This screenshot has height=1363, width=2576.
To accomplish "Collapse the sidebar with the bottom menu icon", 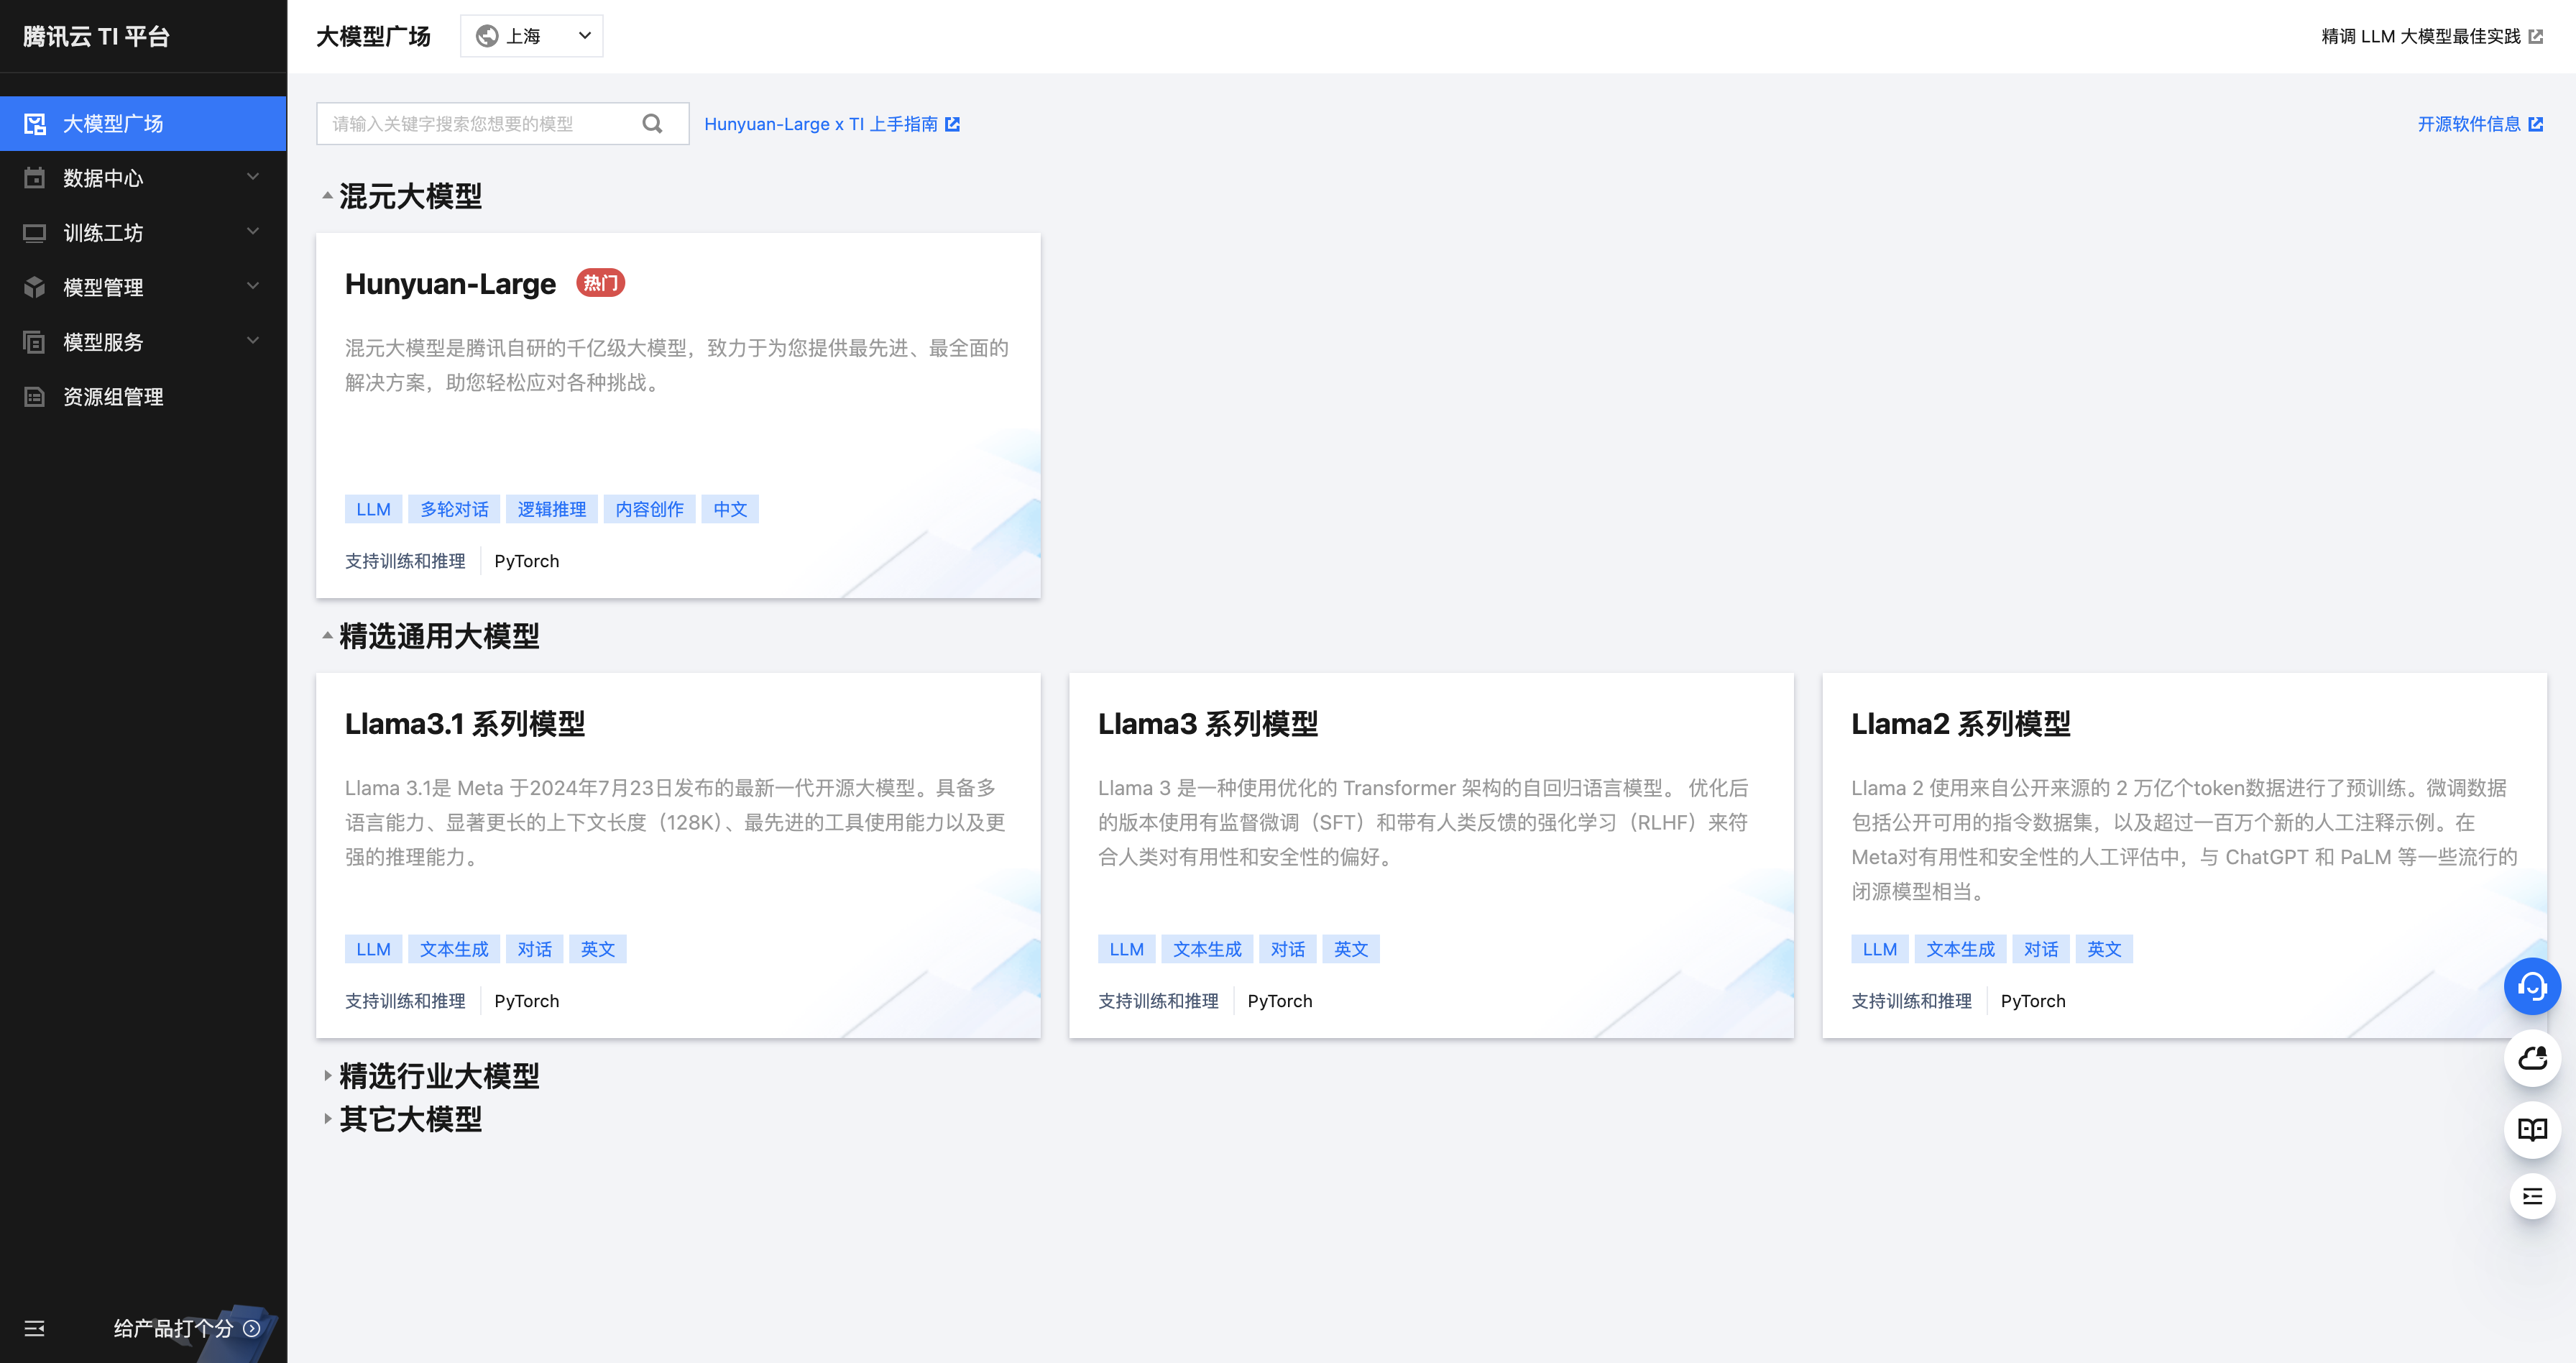I will [35, 1328].
